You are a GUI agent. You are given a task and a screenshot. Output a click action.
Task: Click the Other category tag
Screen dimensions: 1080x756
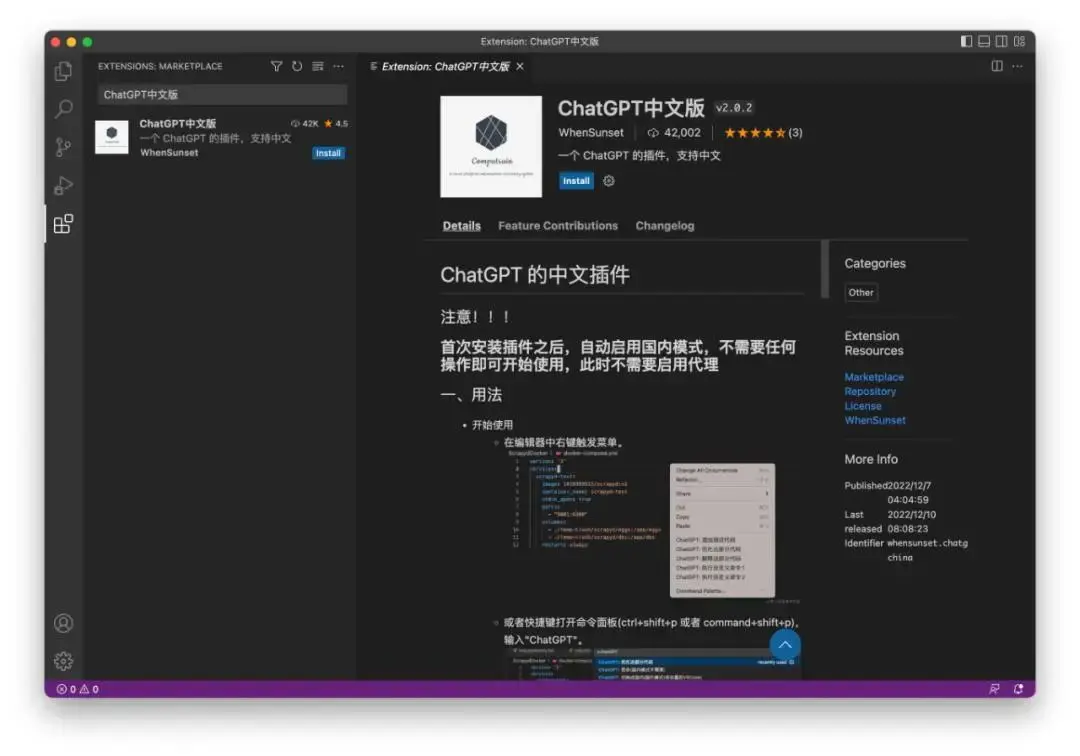(861, 293)
